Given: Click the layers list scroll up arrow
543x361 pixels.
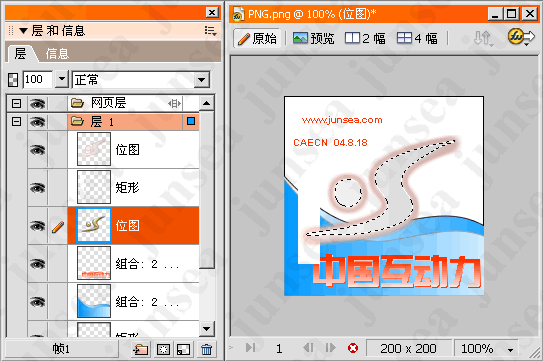Looking at the screenshot, I should click(207, 103).
